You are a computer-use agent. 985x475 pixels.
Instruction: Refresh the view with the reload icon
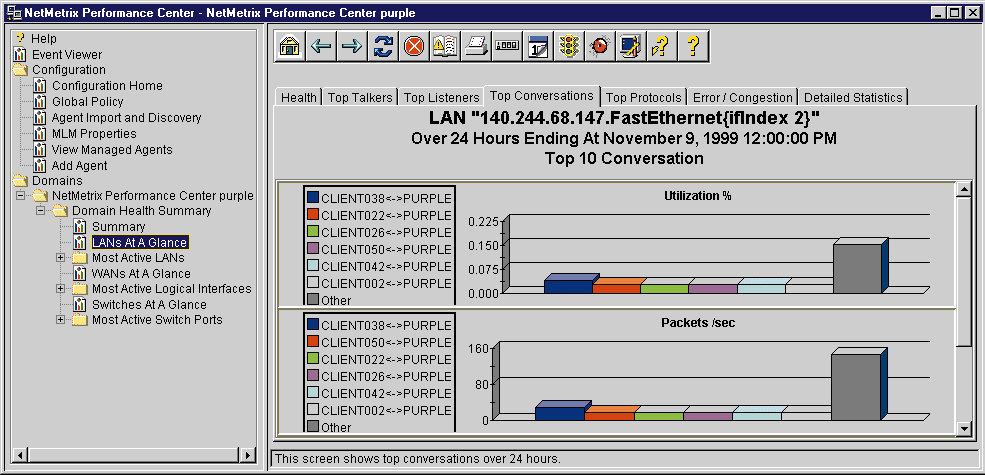tap(382, 46)
